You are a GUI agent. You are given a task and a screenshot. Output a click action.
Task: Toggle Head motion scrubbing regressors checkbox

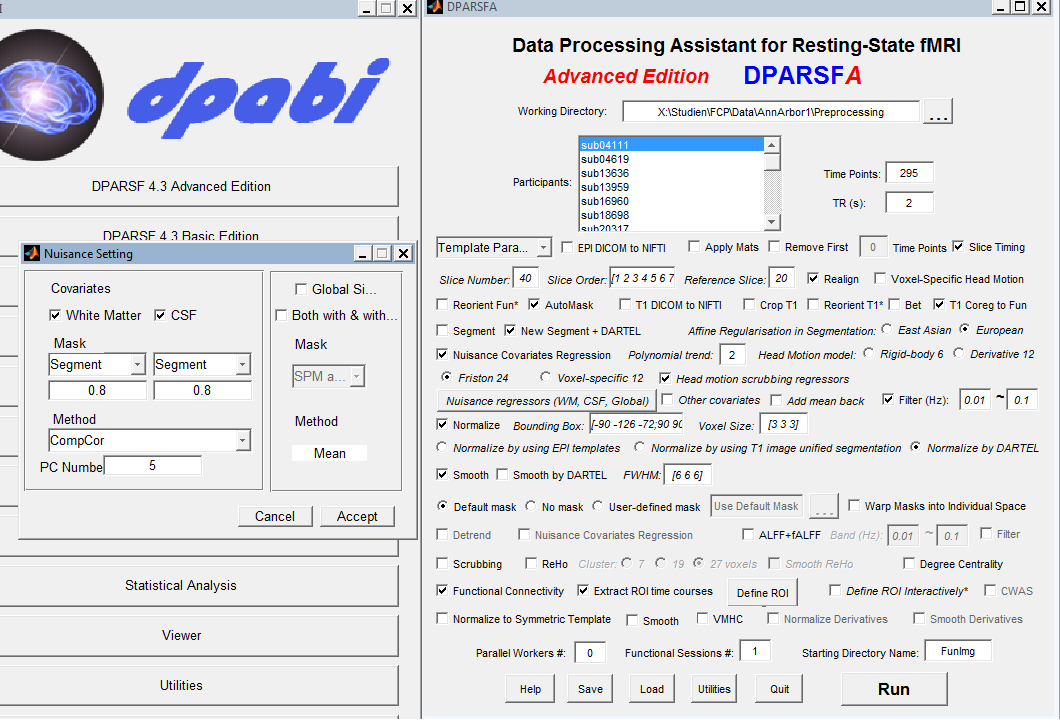click(665, 378)
